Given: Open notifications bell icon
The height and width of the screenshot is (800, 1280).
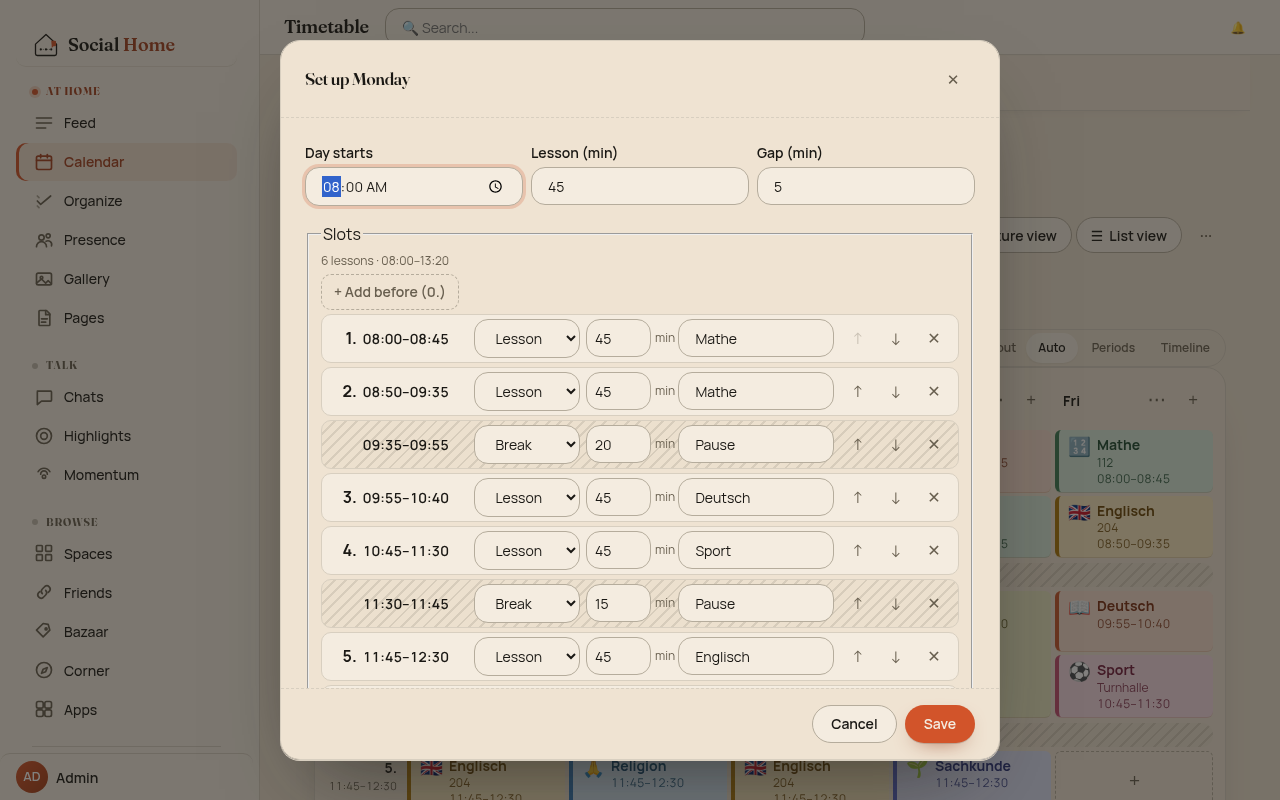Looking at the screenshot, I should [1238, 28].
